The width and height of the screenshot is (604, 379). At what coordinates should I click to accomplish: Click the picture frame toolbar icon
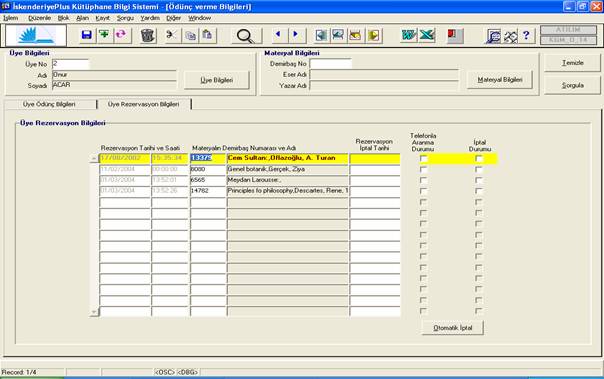point(338,35)
